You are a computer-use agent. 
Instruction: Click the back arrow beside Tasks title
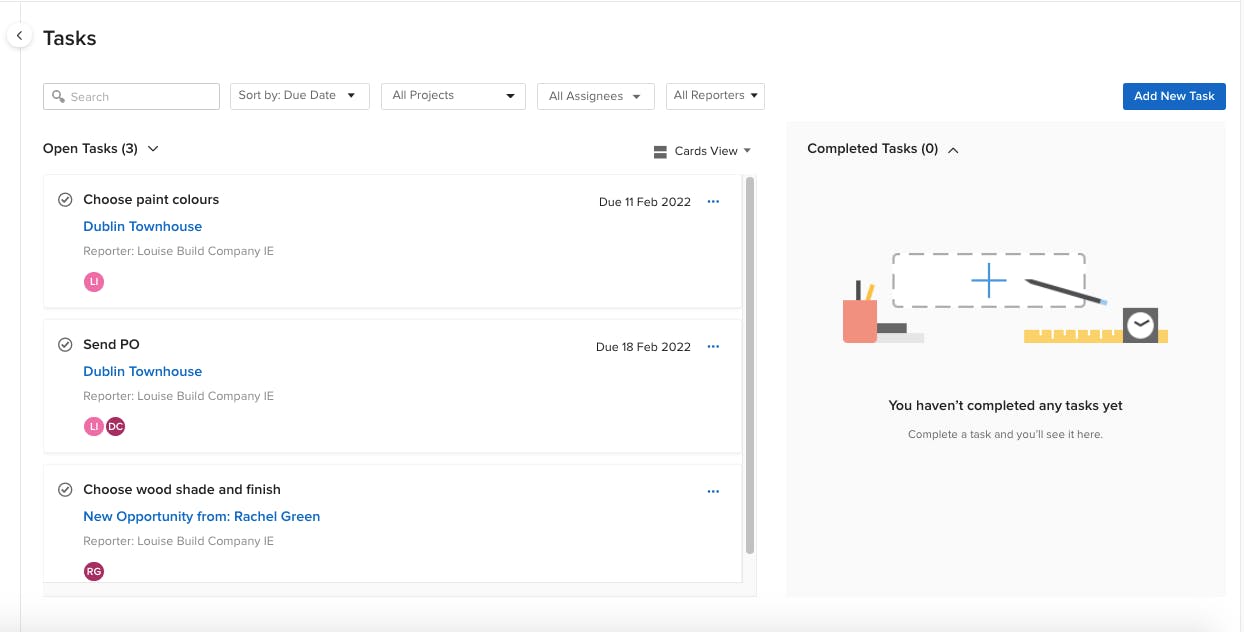pyautogui.click(x=19, y=36)
